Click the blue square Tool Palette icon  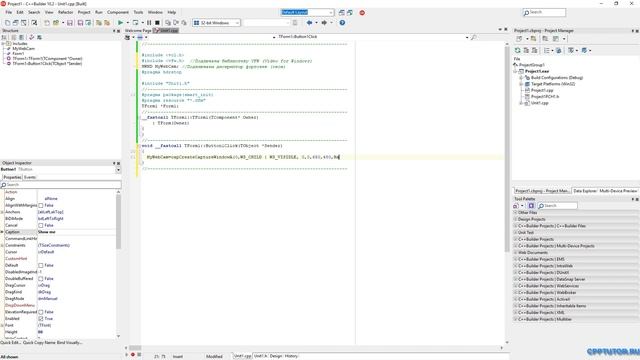(x=531, y=206)
